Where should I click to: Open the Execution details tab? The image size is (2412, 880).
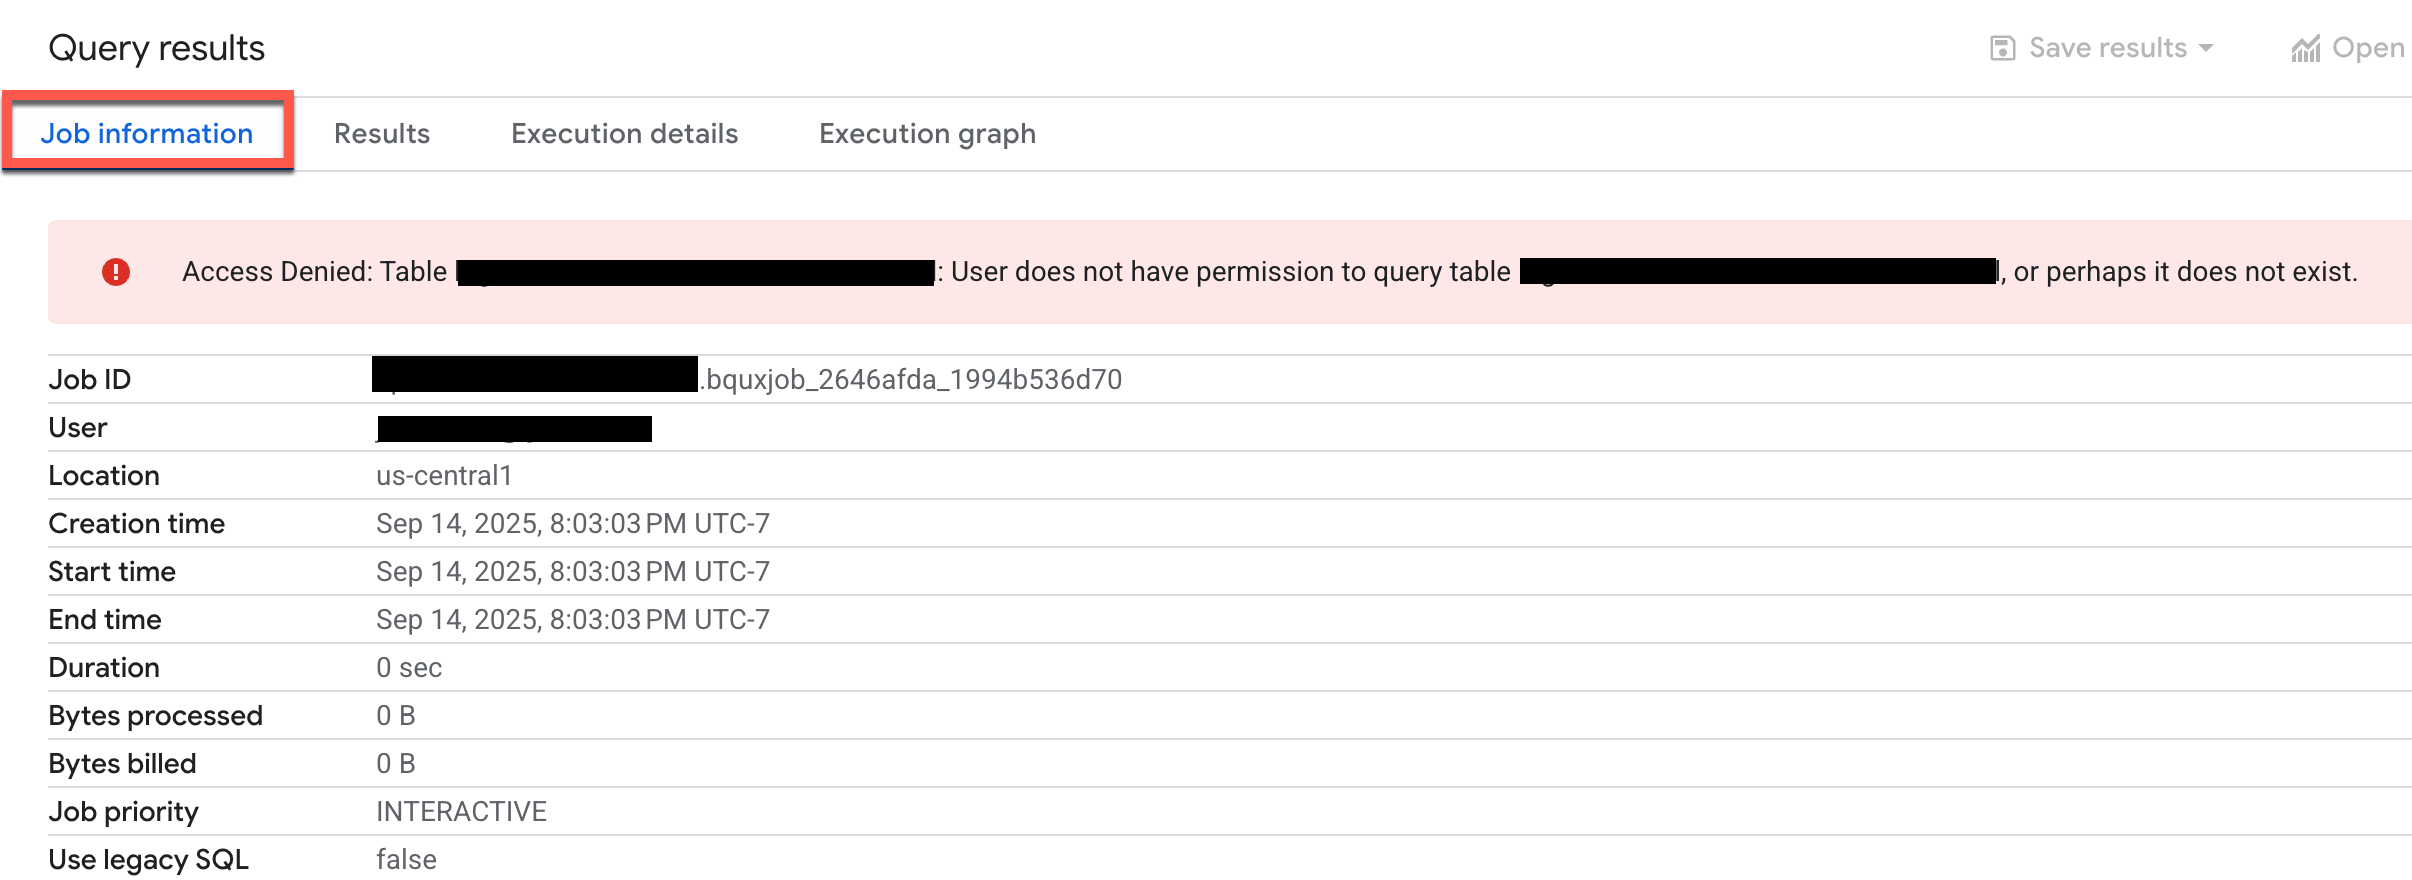pyautogui.click(x=624, y=133)
